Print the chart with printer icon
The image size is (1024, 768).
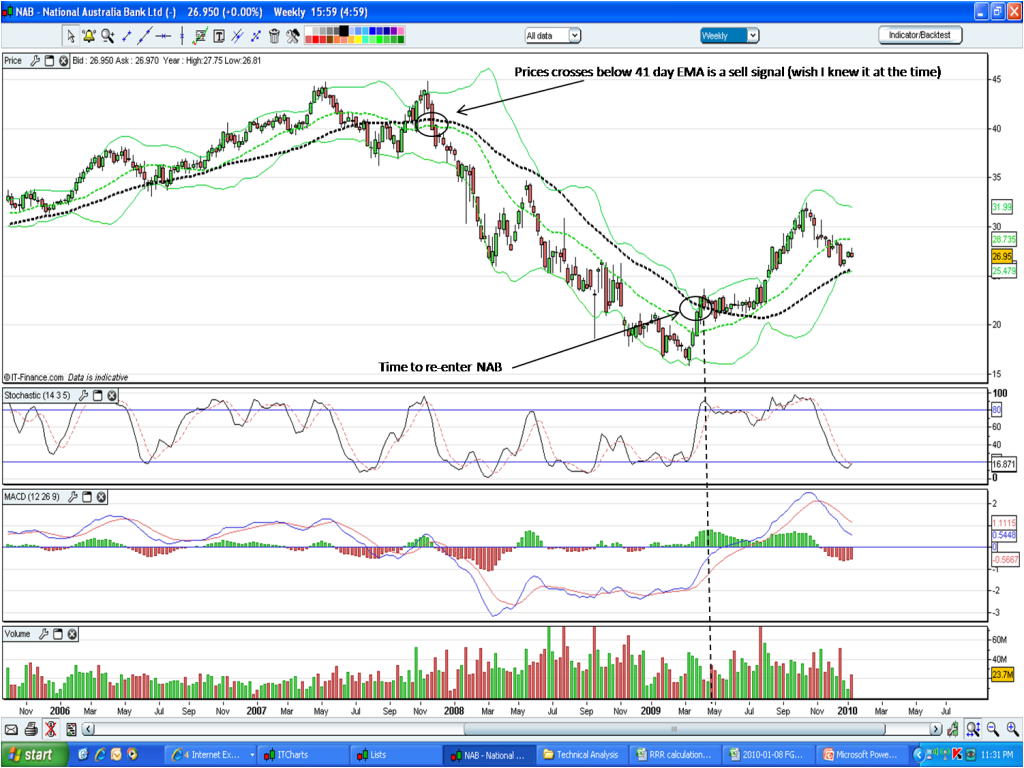pos(31,729)
